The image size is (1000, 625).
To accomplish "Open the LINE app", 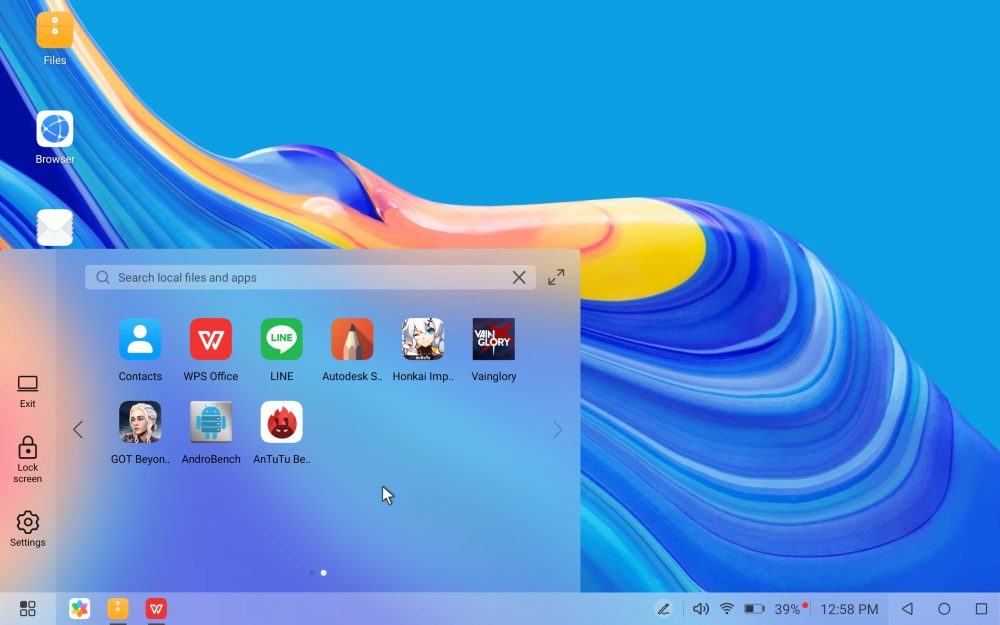I will [281, 339].
